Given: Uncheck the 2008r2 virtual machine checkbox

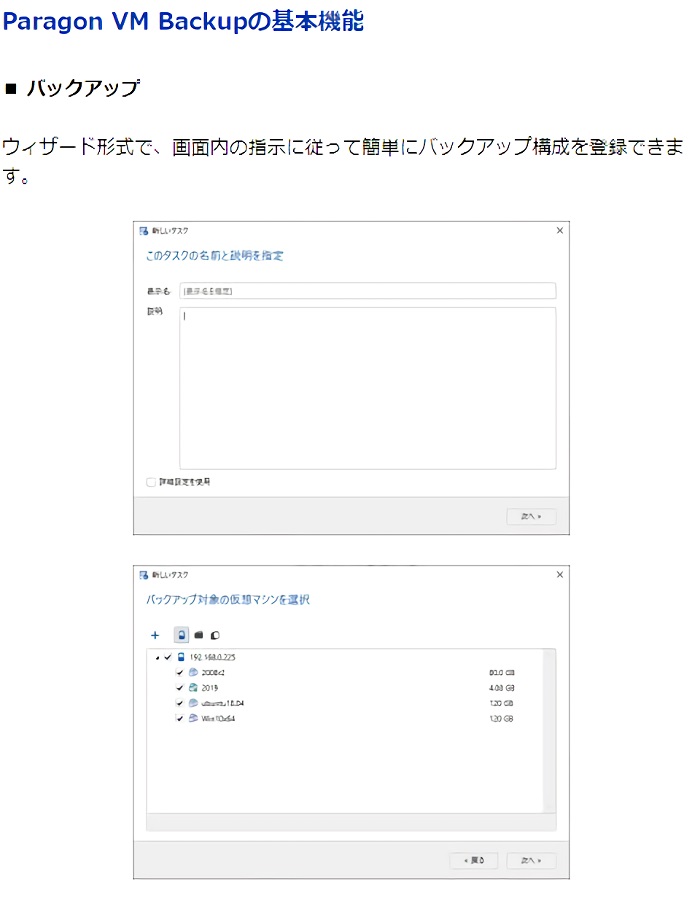Looking at the screenshot, I should point(180,673).
